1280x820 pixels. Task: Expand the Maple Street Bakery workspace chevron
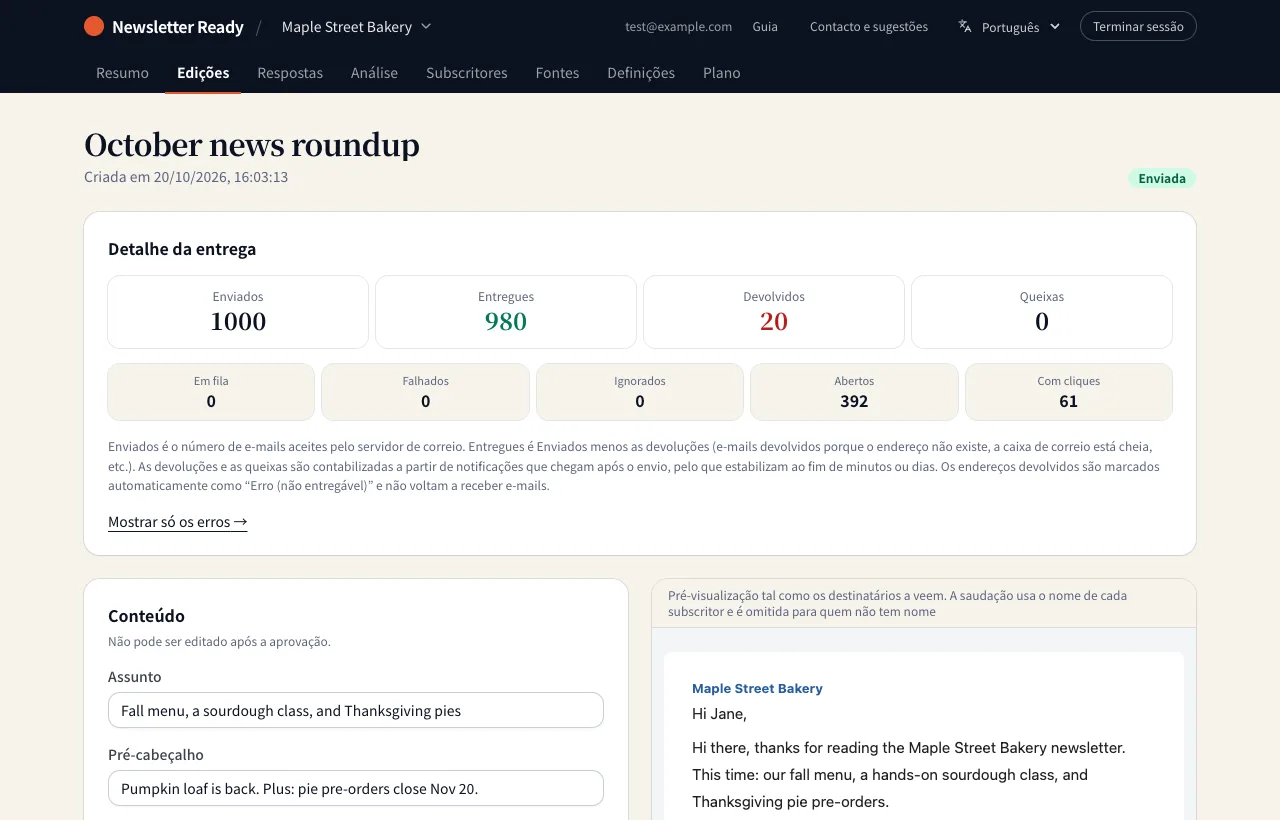pyautogui.click(x=426, y=27)
